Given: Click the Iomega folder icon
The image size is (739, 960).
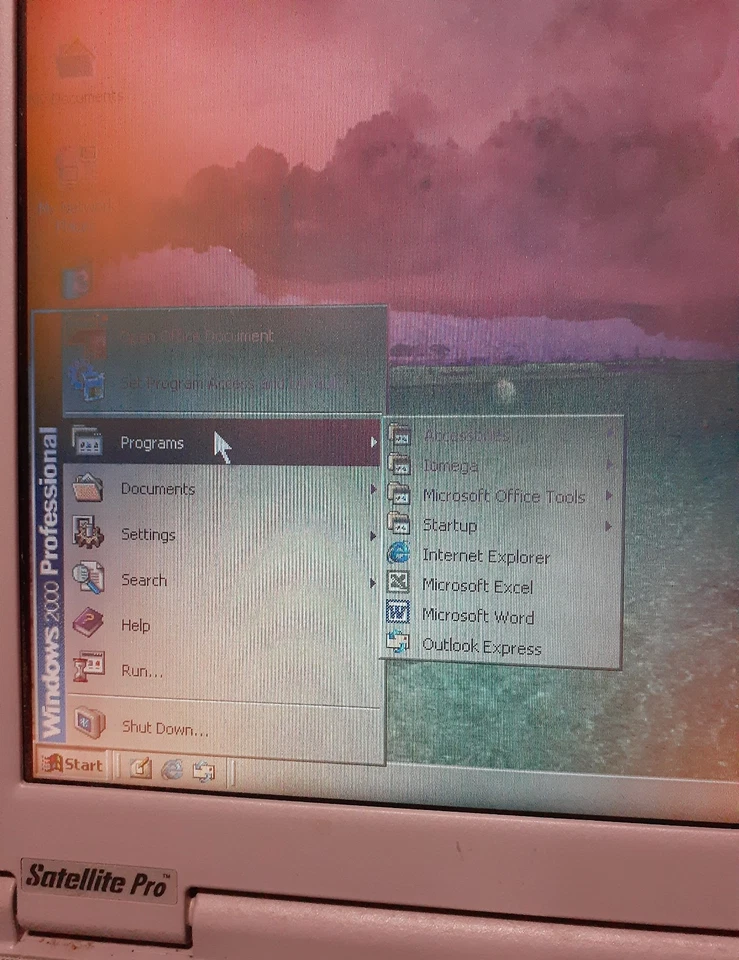Looking at the screenshot, I should pos(399,465).
